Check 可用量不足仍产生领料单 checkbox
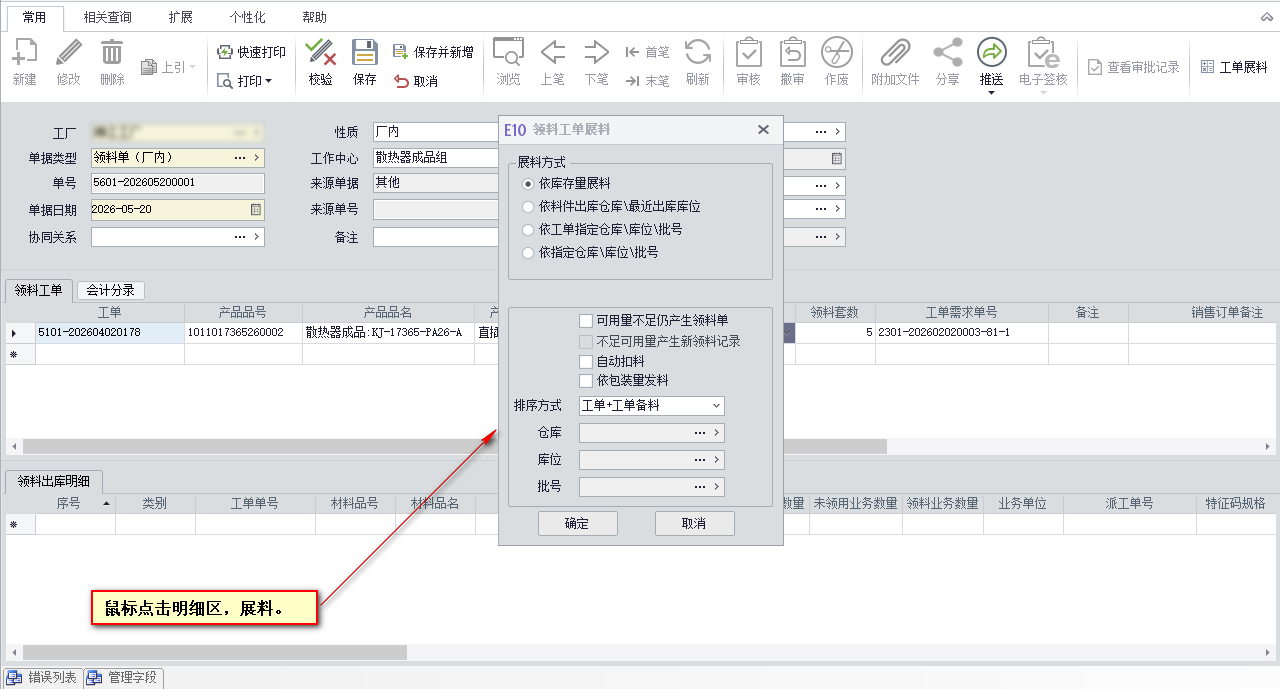Image resolution: width=1280 pixels, height=689 pixels. pos(586,321)
